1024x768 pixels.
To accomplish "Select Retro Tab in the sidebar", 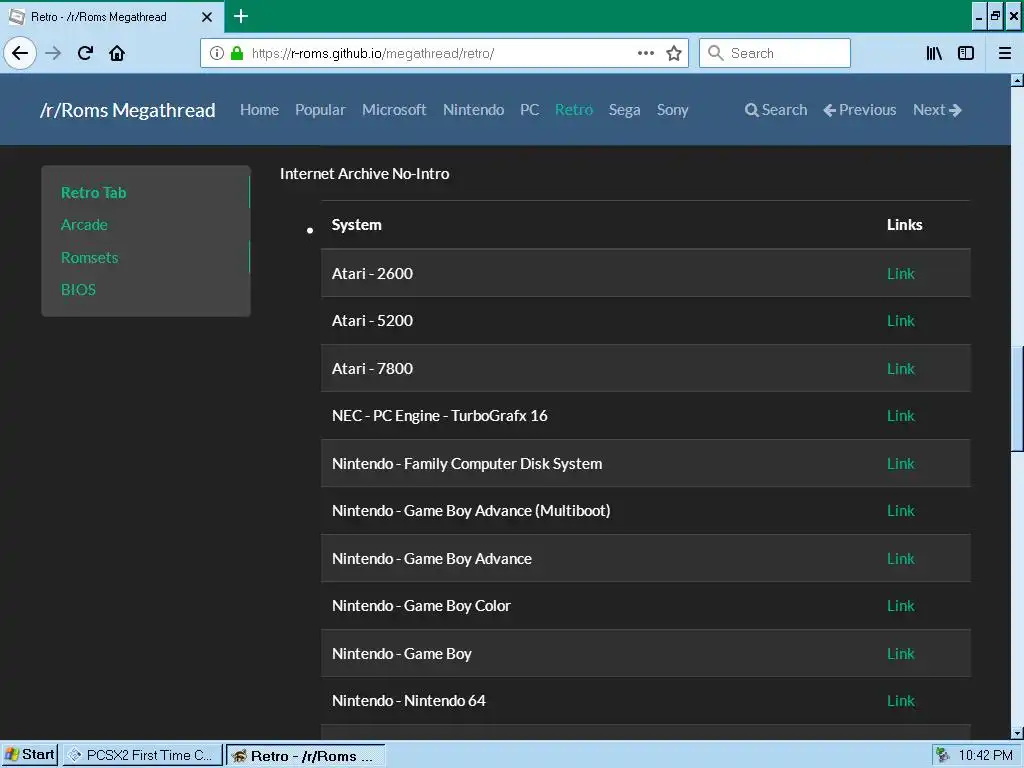I will [93, 193].
